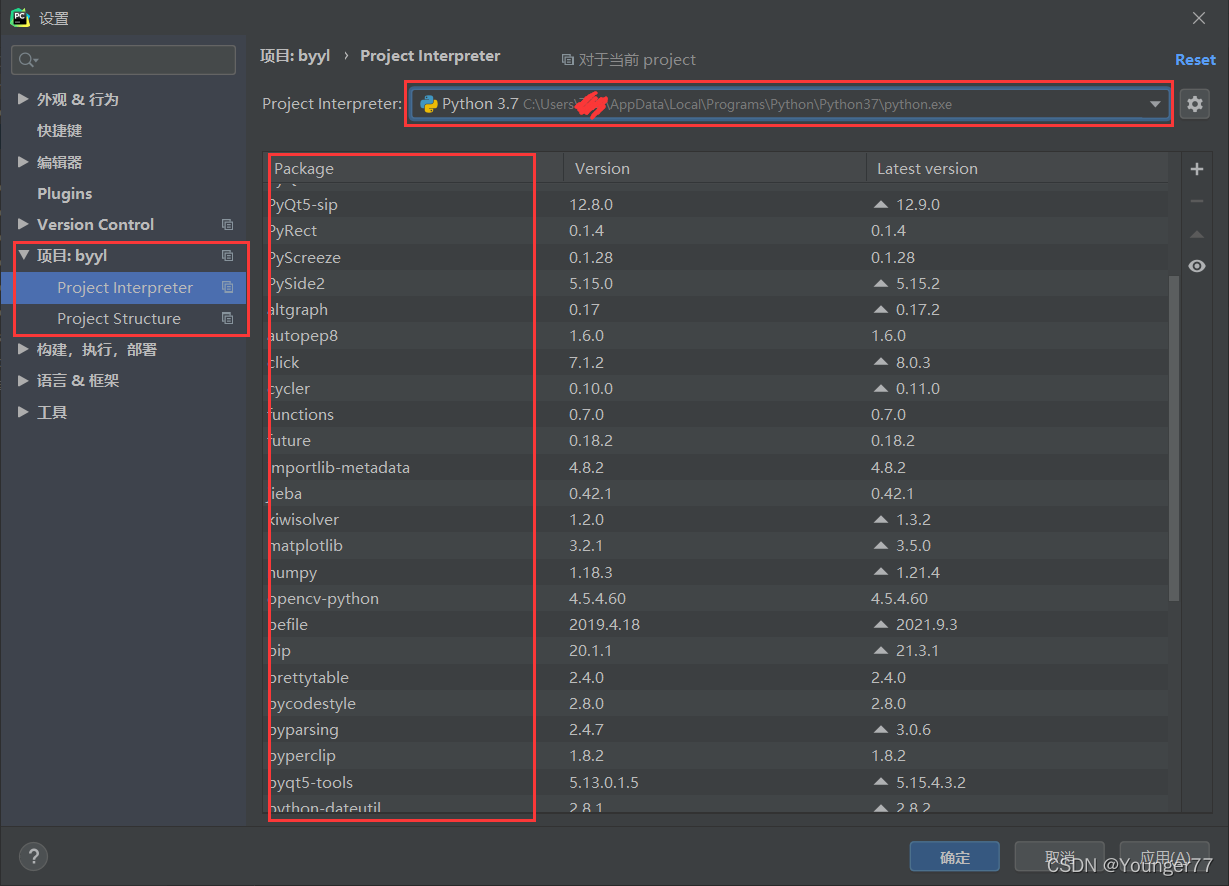Expand the 工具 section
Image resolution: width=1229 pixels, height=886 pixels.
pyautogui.click(x=24, y=412)
